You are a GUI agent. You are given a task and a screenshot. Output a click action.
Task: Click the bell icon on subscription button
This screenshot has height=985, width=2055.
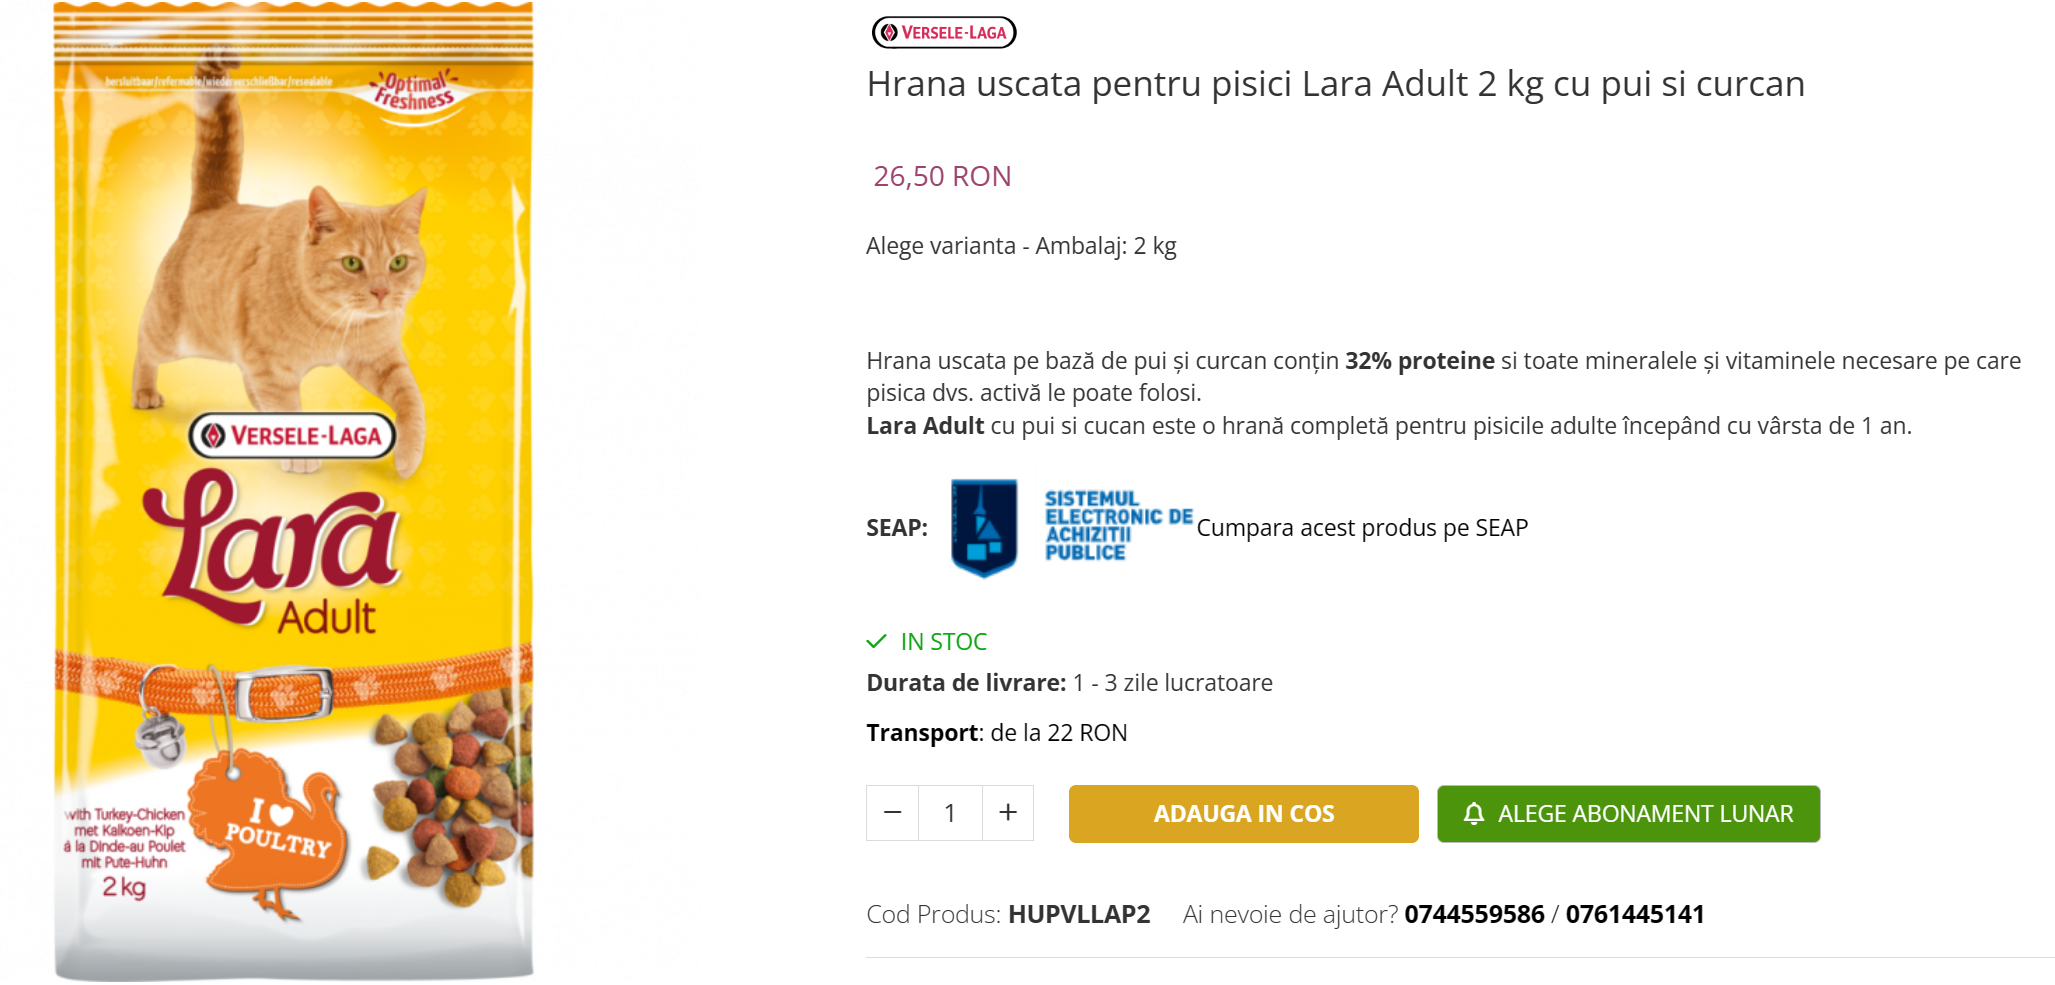click(x=1473, y=814)
